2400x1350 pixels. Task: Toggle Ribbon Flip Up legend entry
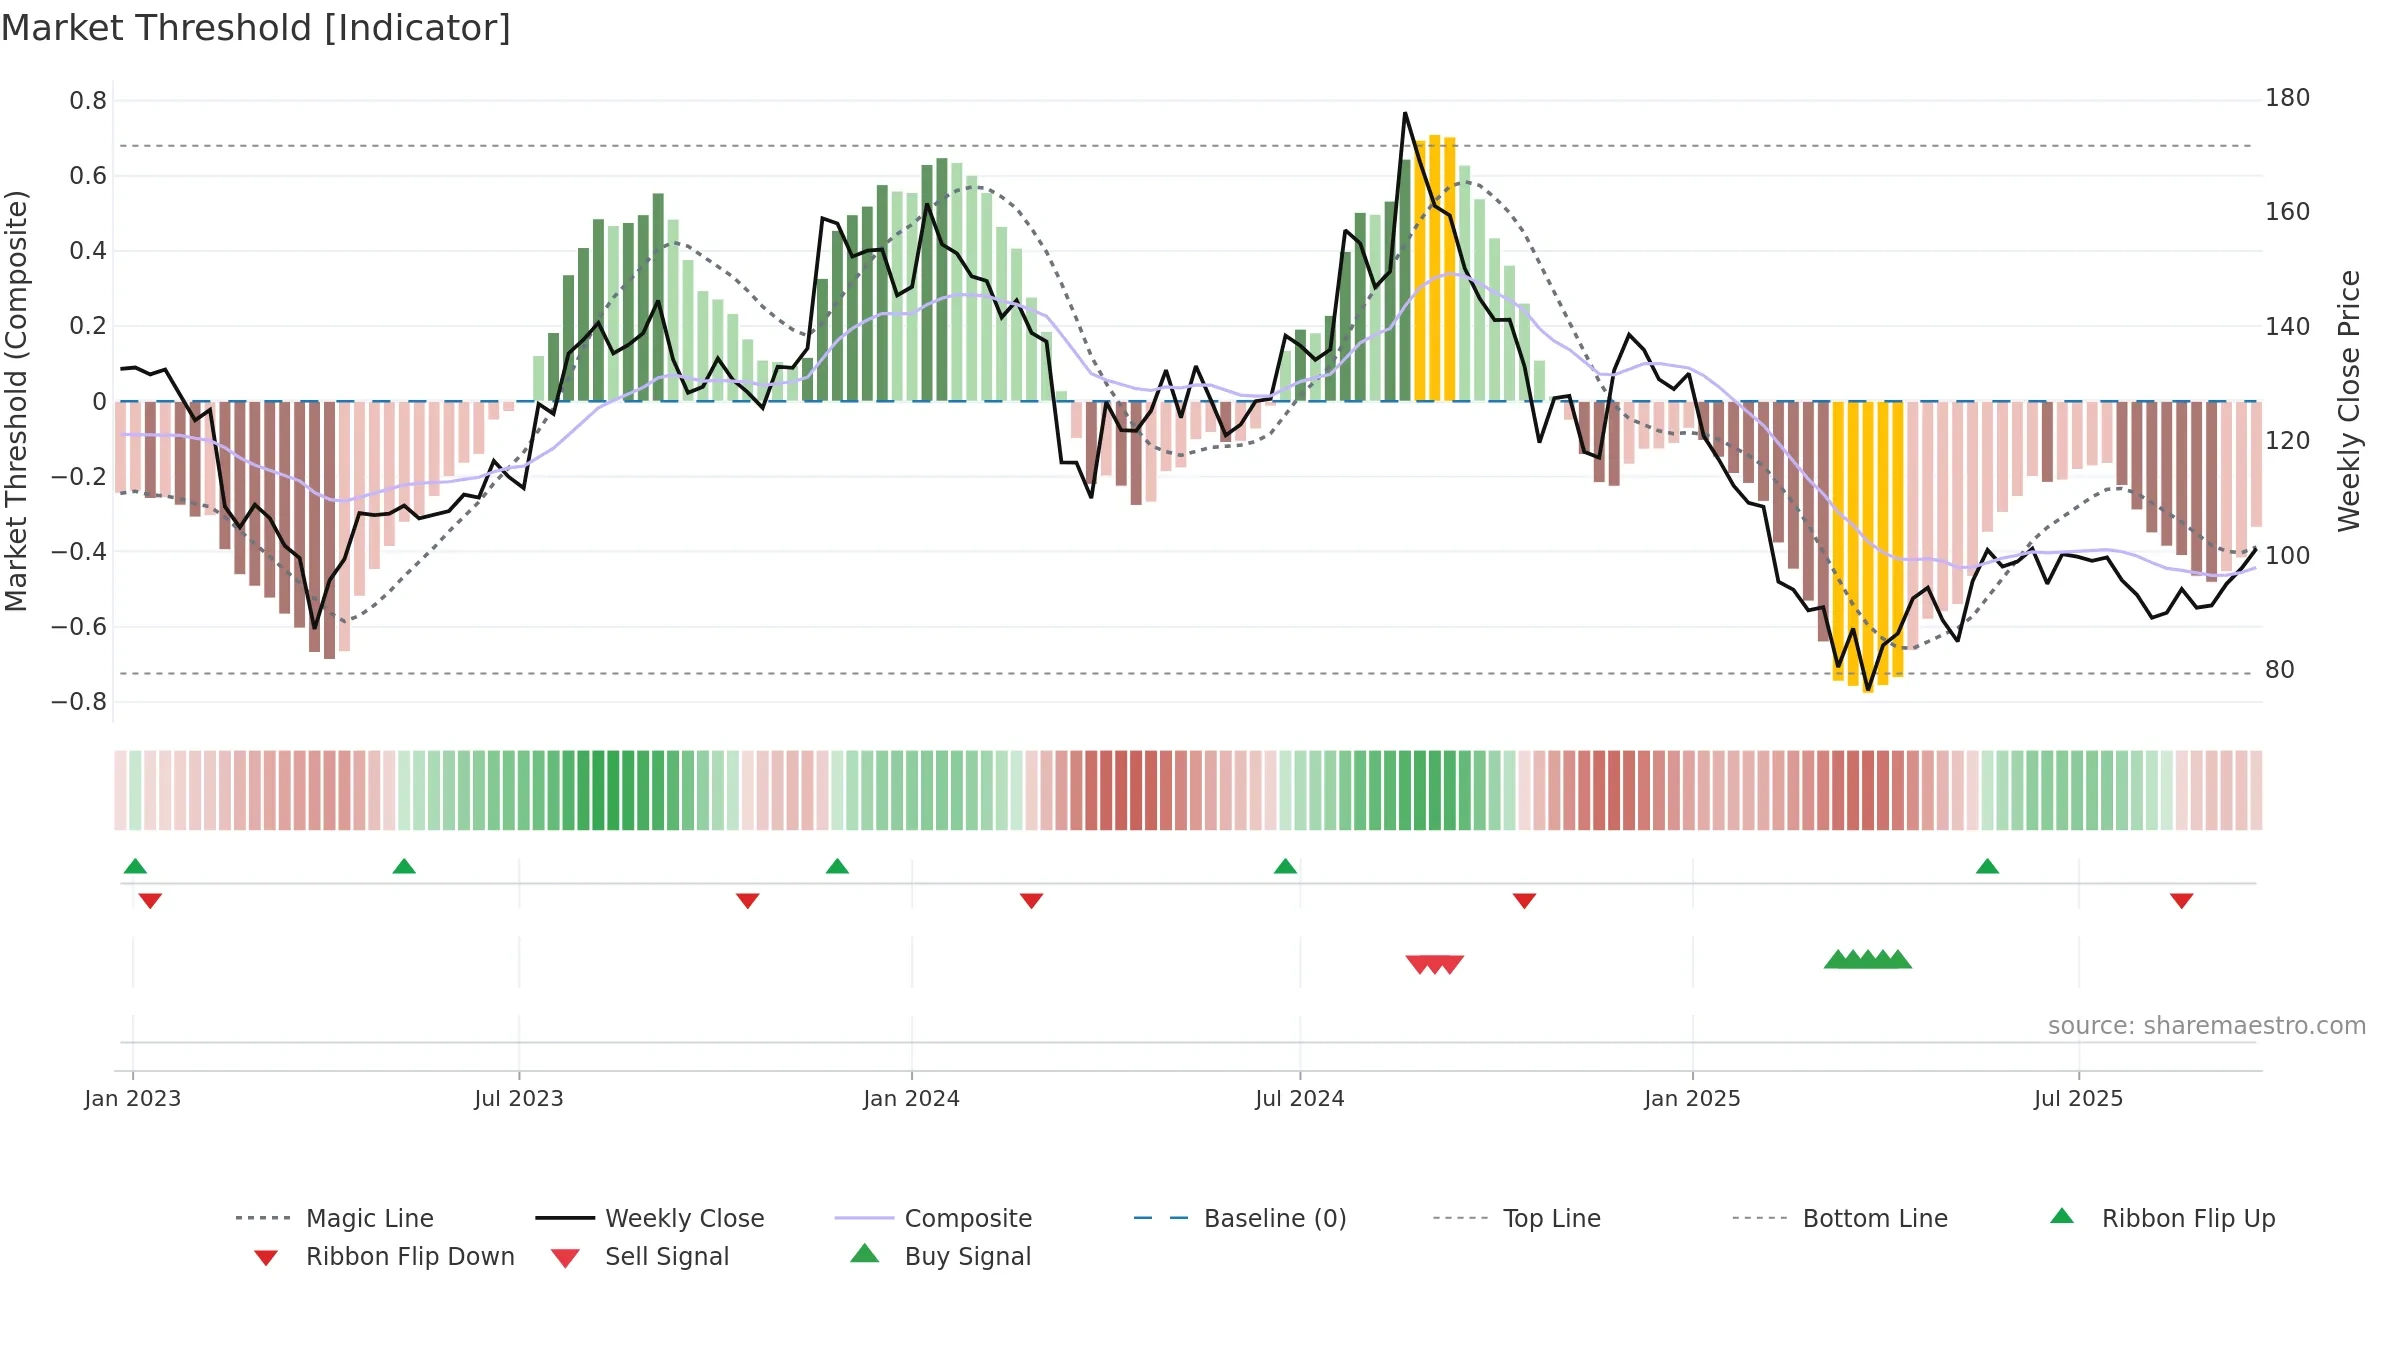point(2162,1218)
